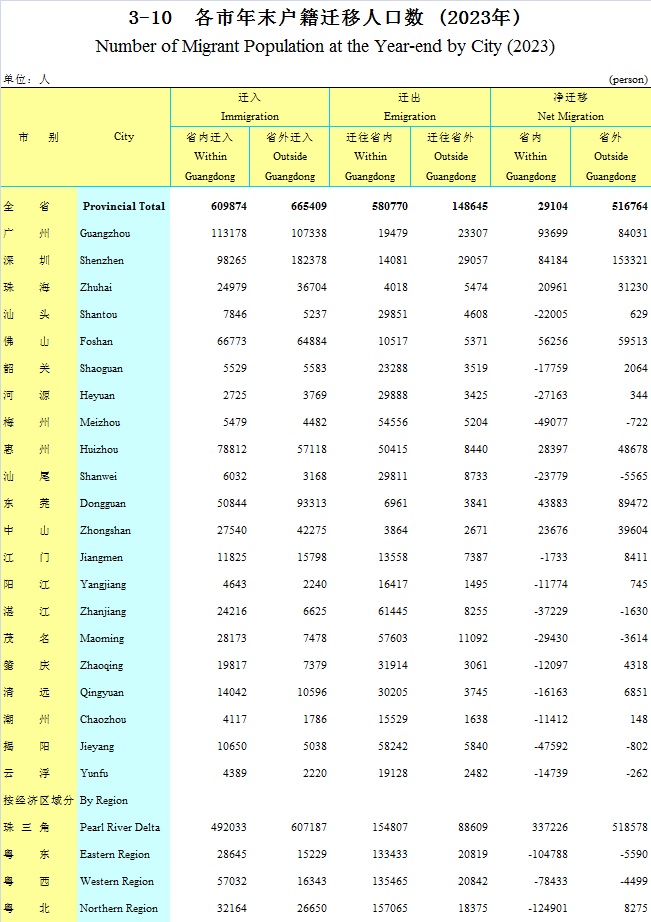Select Jieyang's value 58242
The width and height of the screenshot is (651, 922).
click(393, 747)
